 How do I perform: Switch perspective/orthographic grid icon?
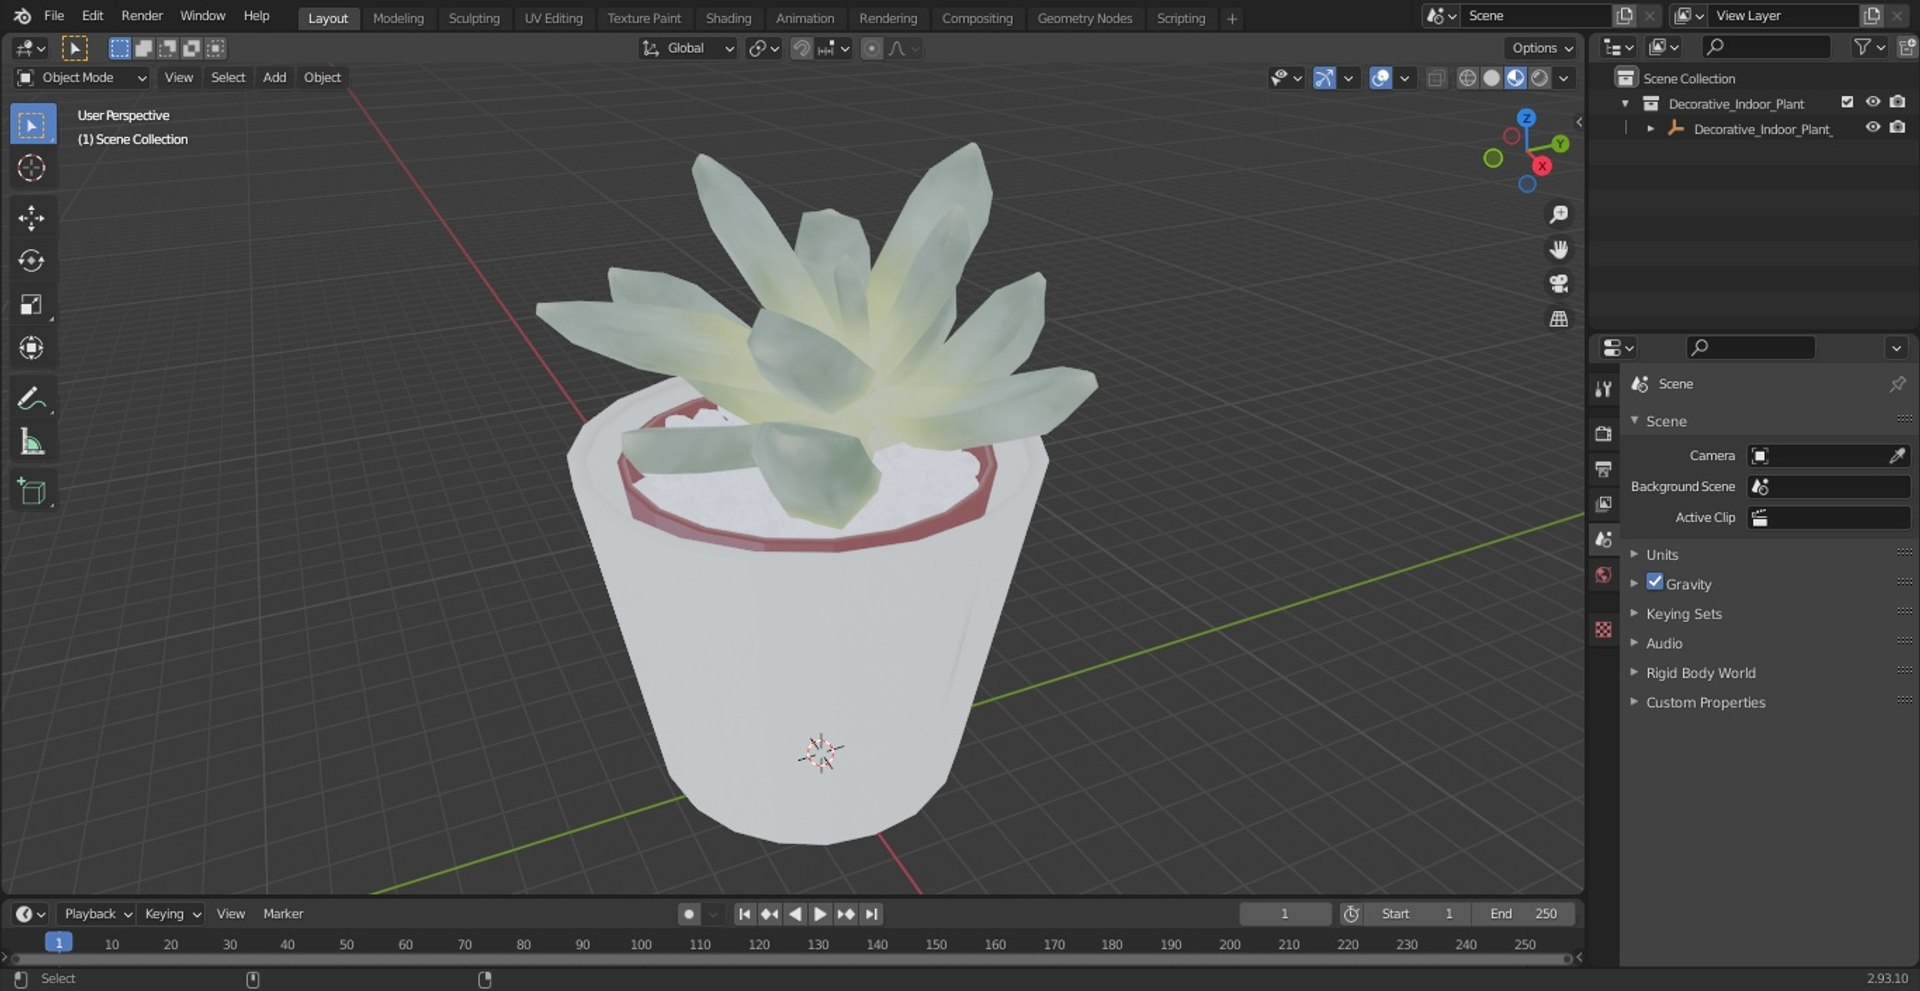coord(1558,319)
